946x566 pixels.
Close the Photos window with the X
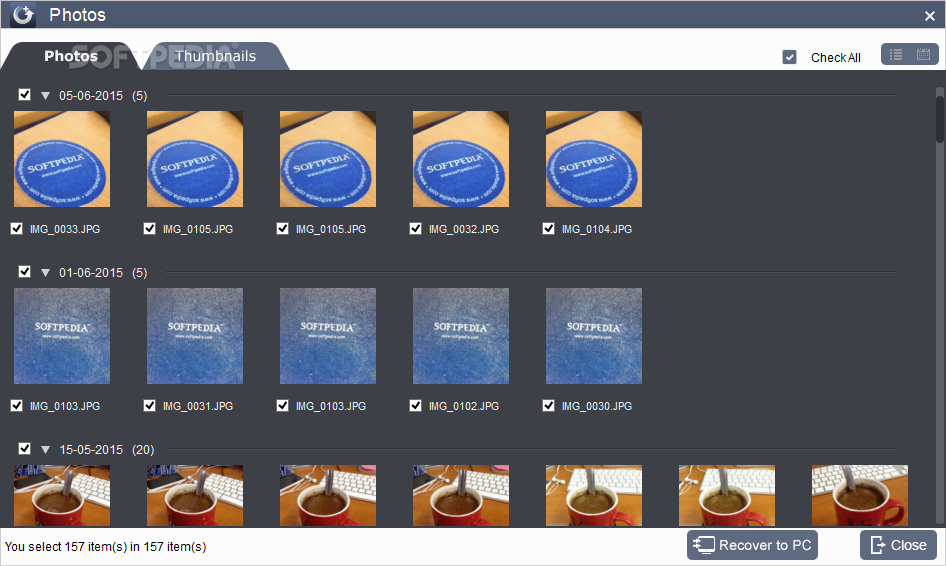click(x=930, y=16)
